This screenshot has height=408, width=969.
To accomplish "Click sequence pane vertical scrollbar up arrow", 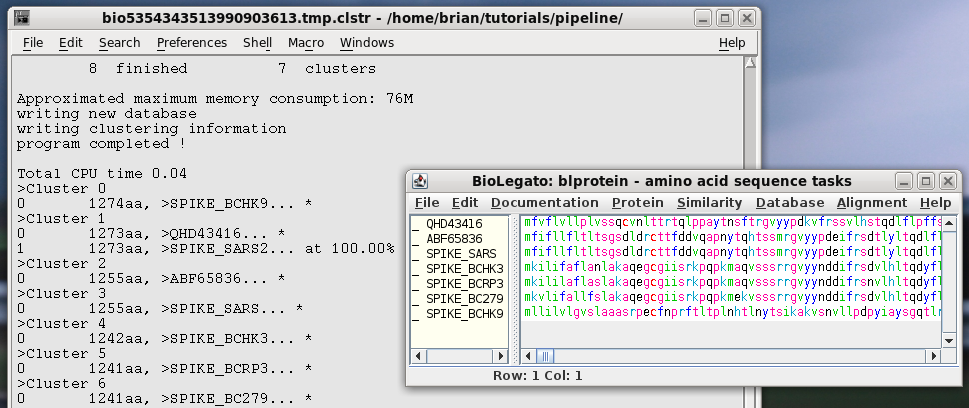I will point(951,222).
